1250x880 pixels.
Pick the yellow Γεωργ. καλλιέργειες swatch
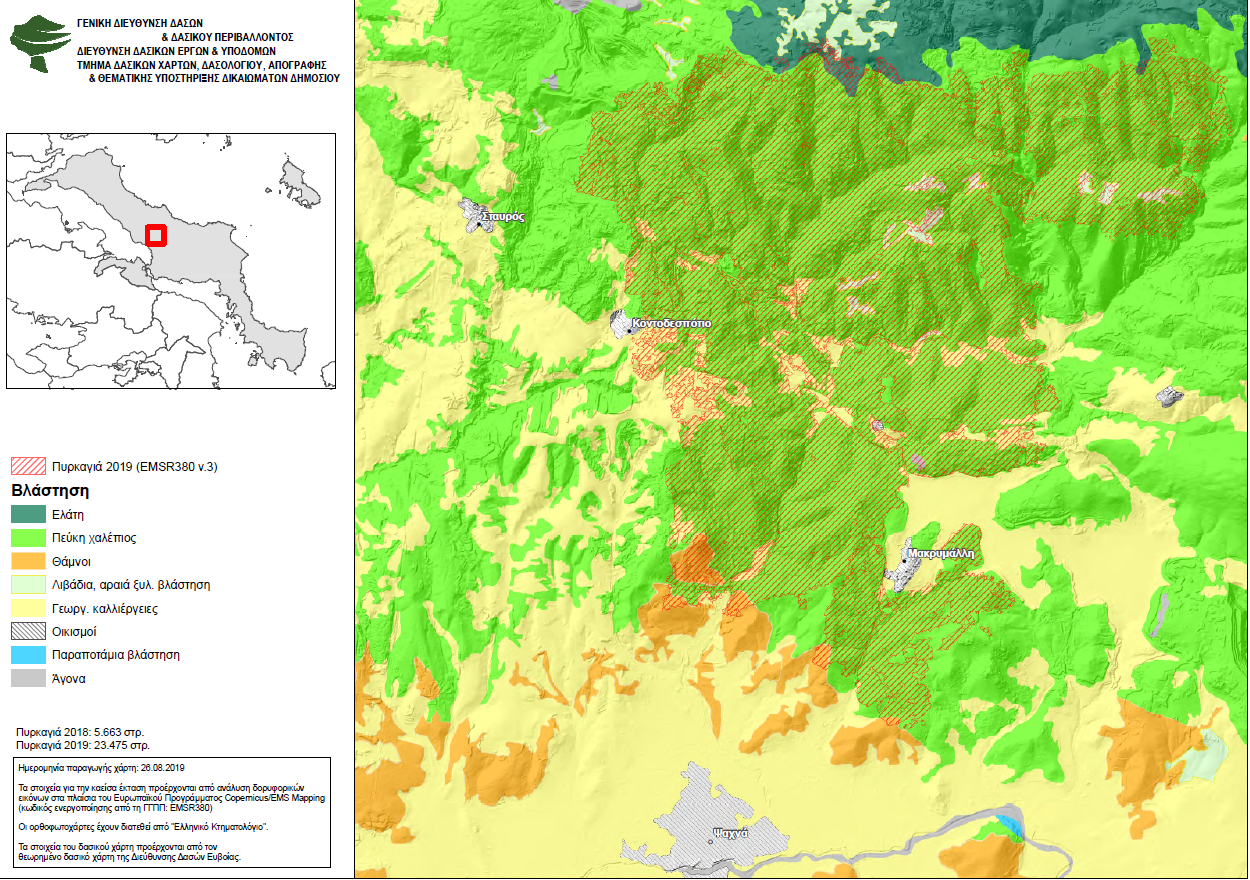coord(28,608)
